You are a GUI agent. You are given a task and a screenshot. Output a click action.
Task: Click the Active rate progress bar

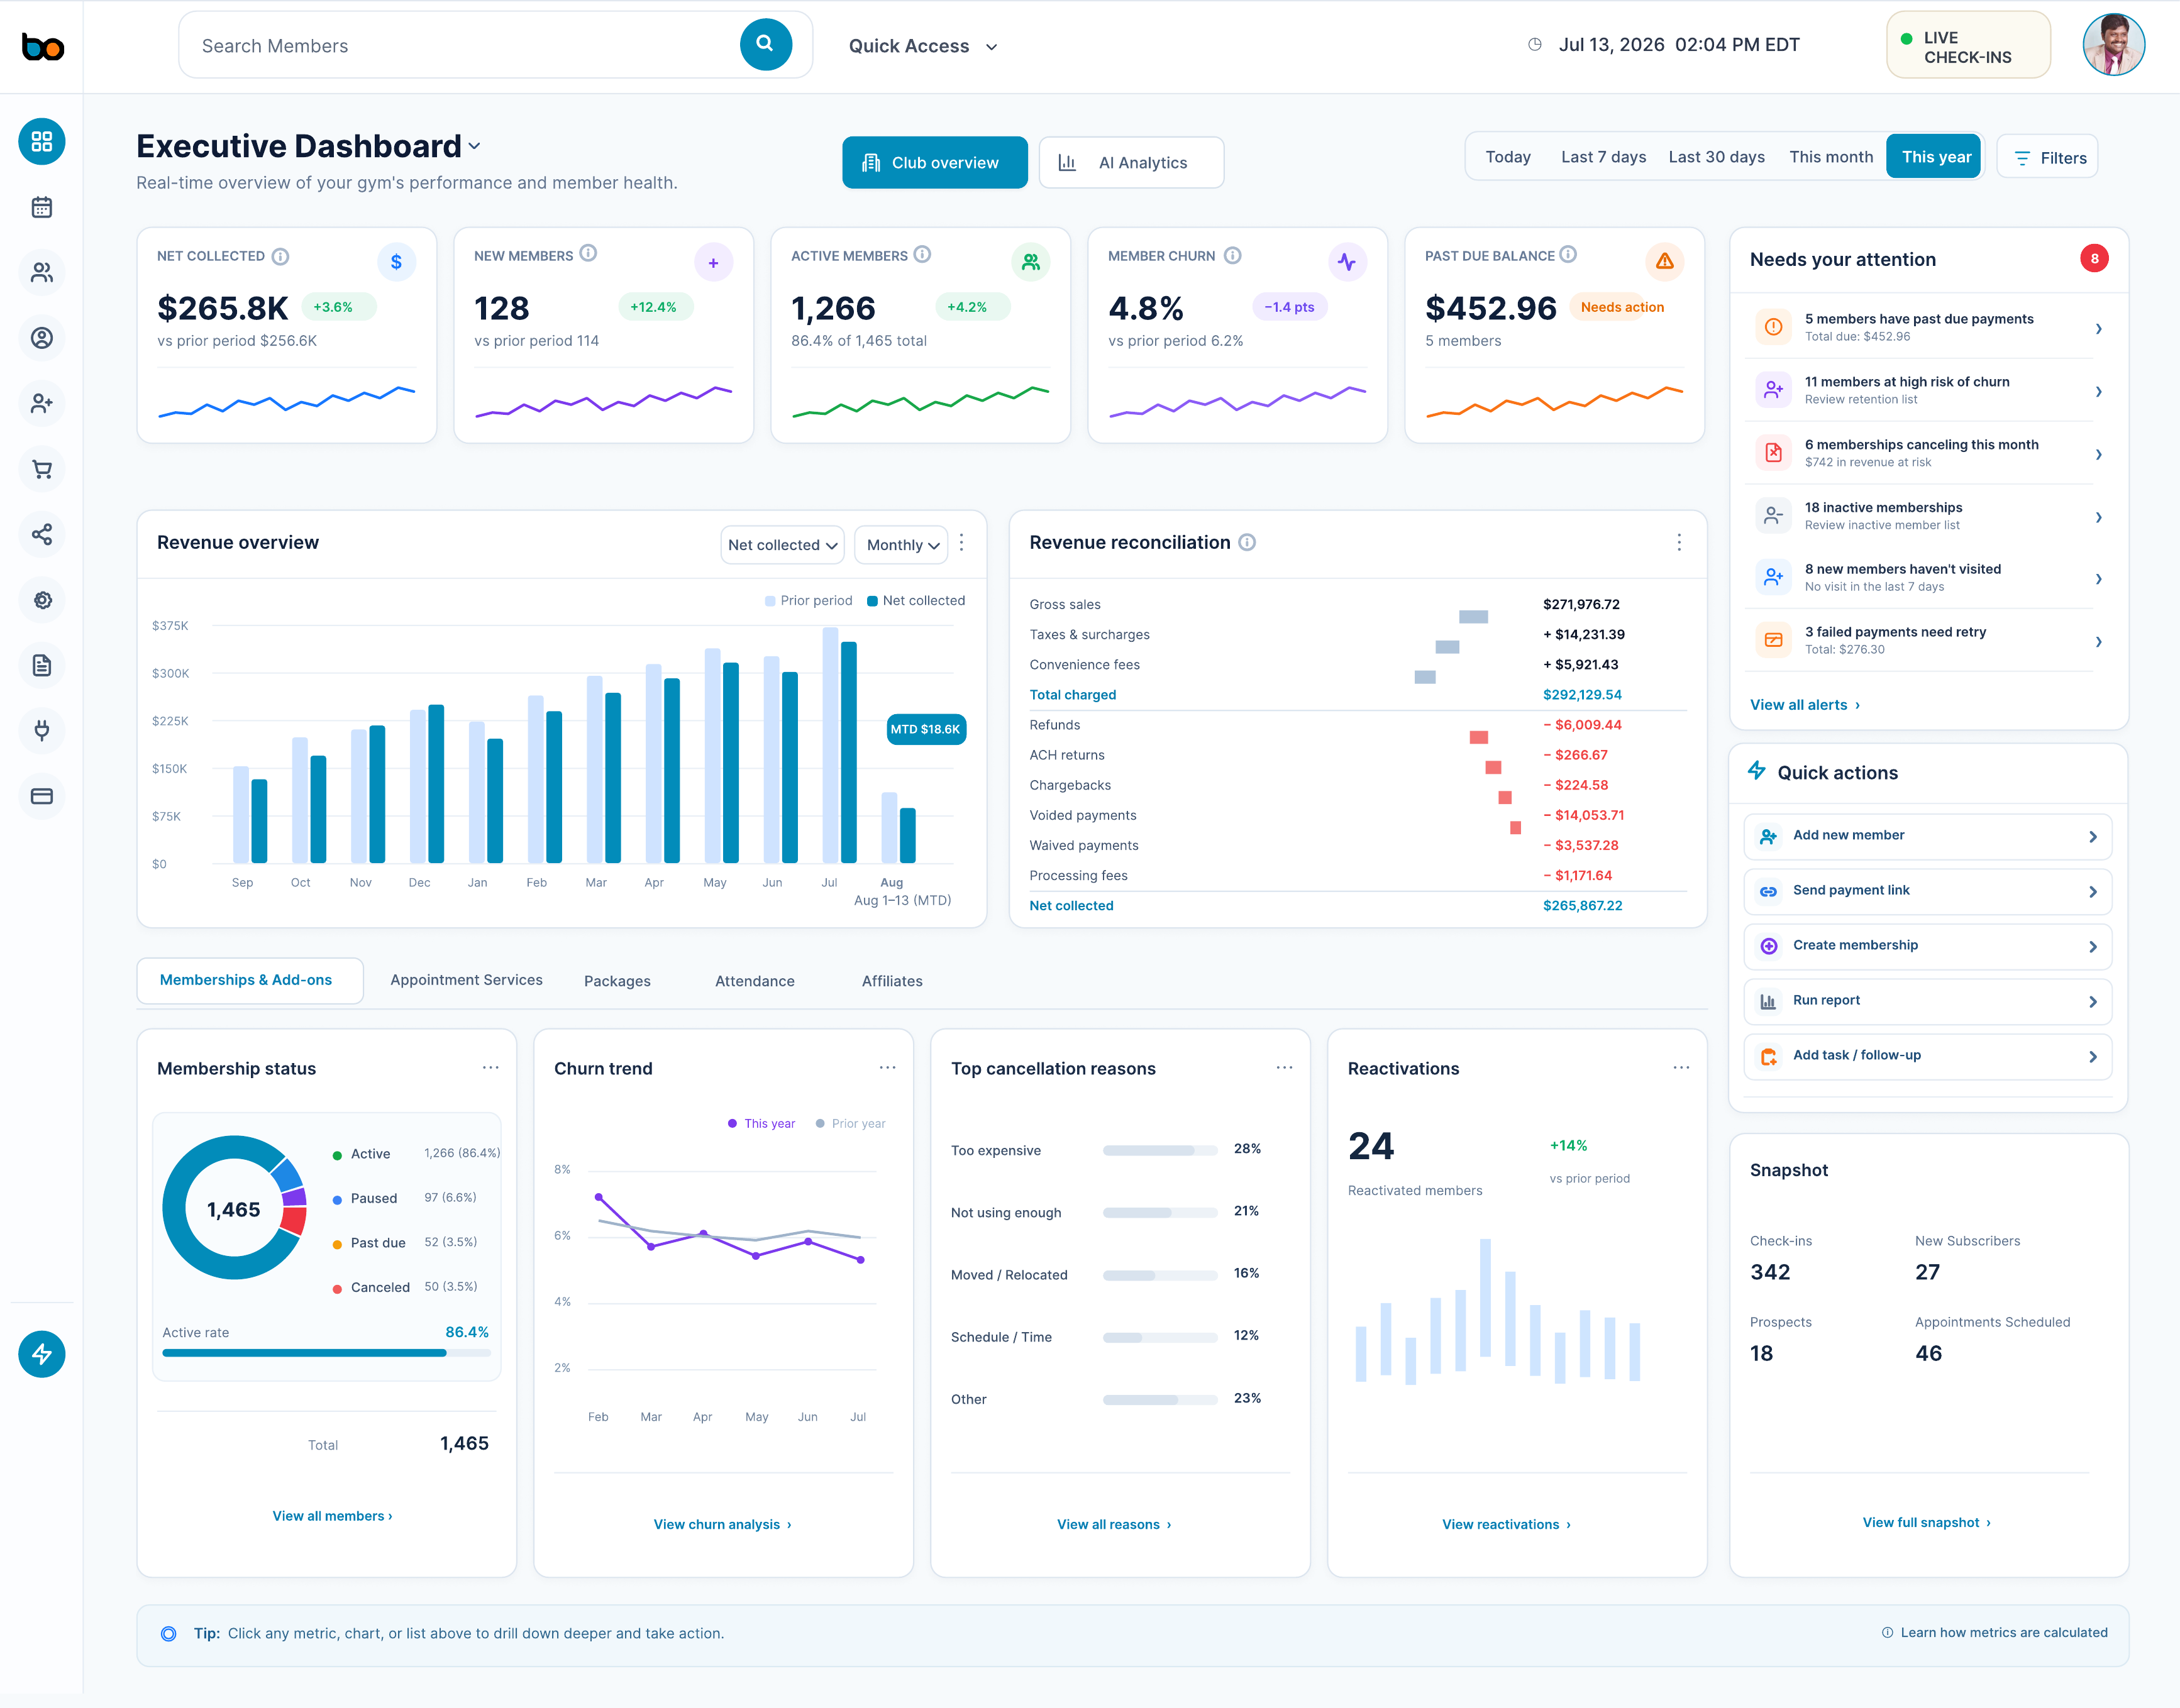point(326,1353)
